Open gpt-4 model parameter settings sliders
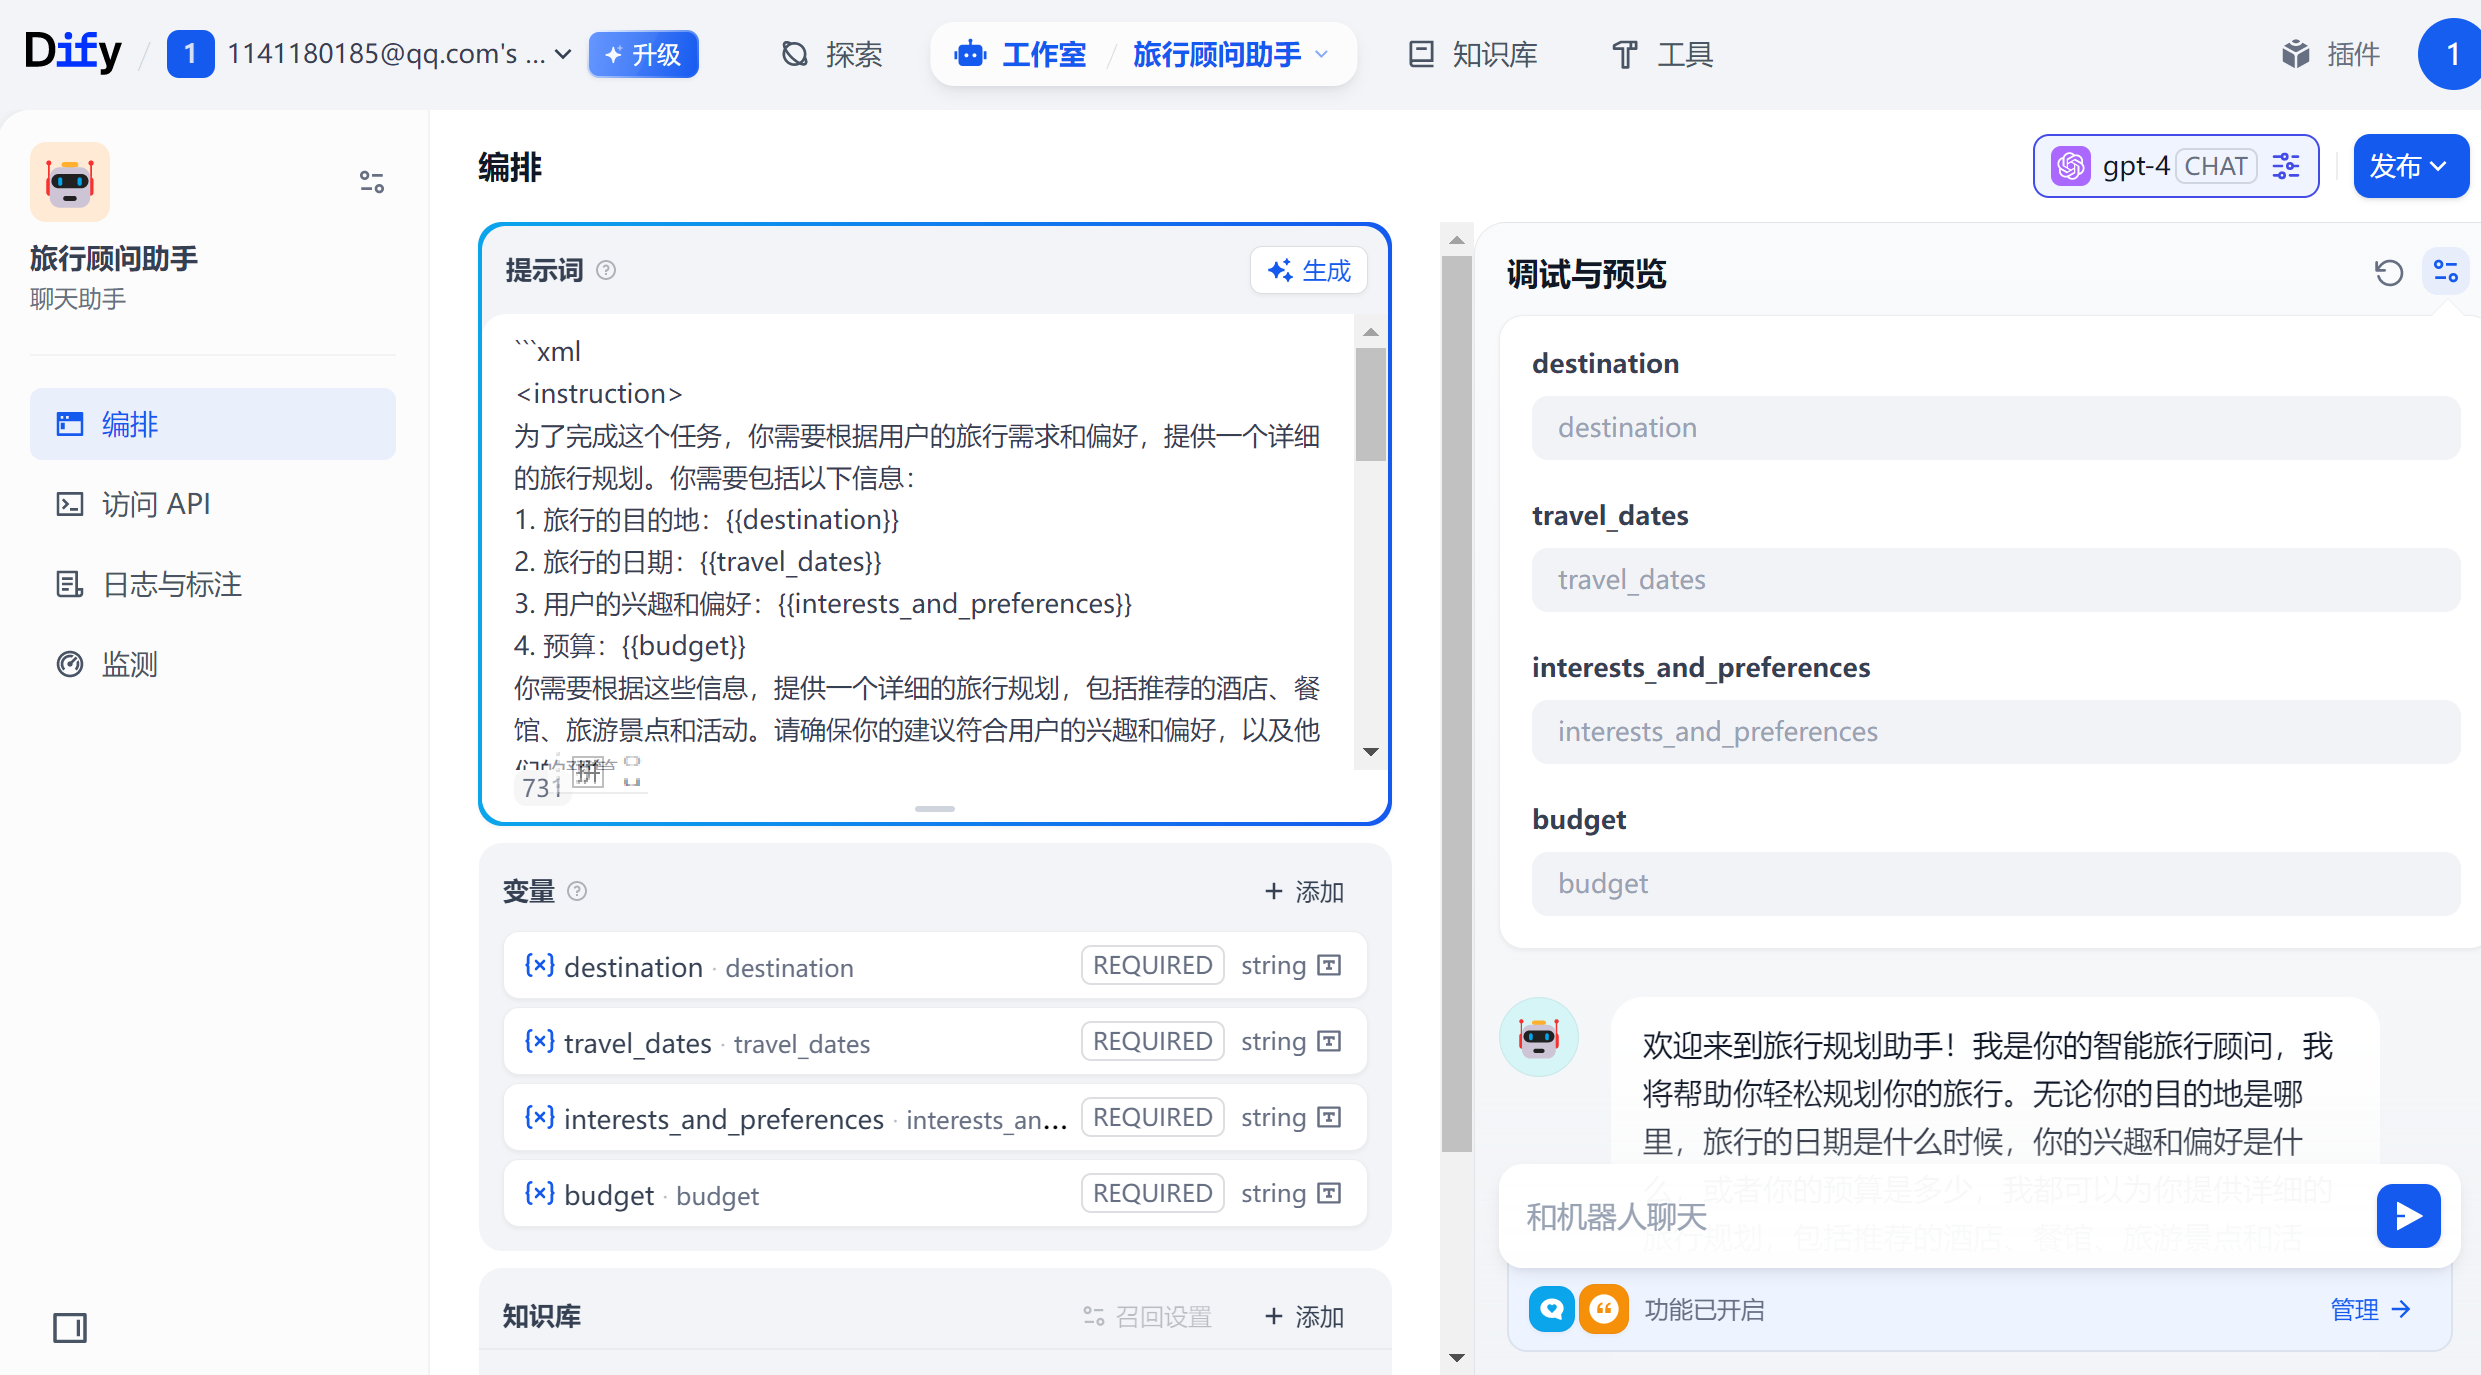The width and height of the screenshot is (2481, 1375). 2286,166
